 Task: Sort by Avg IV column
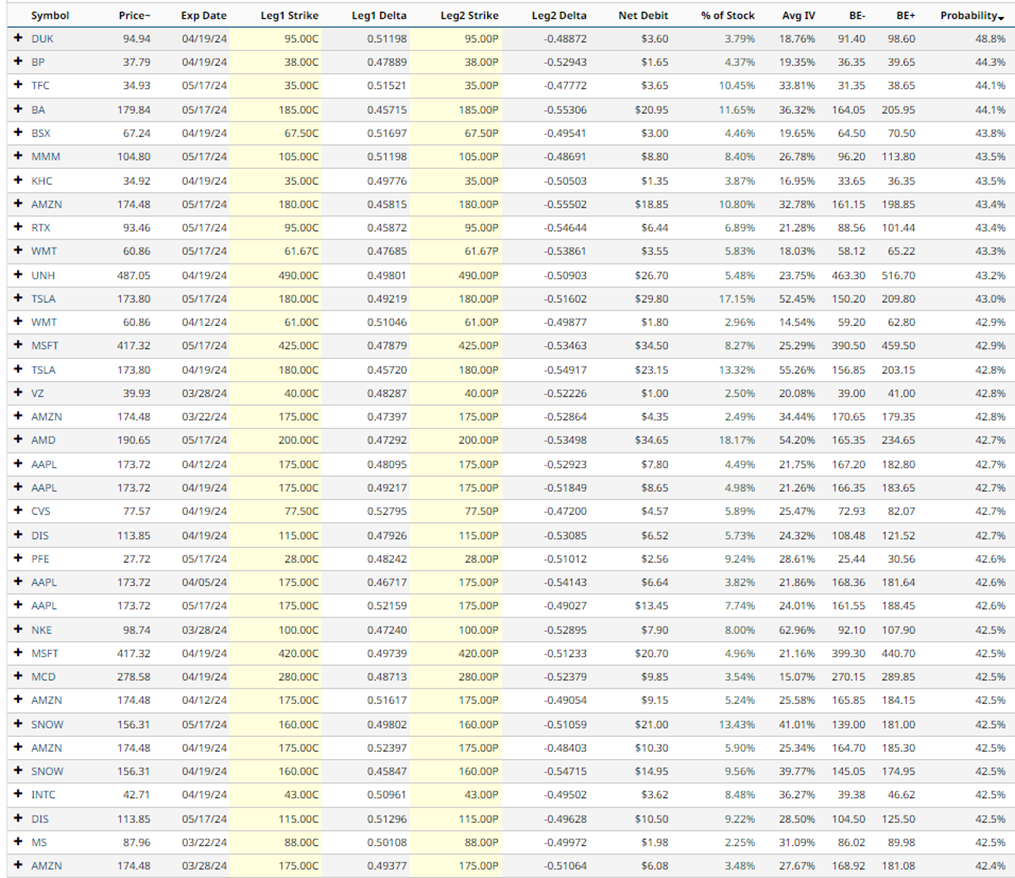tap(798, 16)
